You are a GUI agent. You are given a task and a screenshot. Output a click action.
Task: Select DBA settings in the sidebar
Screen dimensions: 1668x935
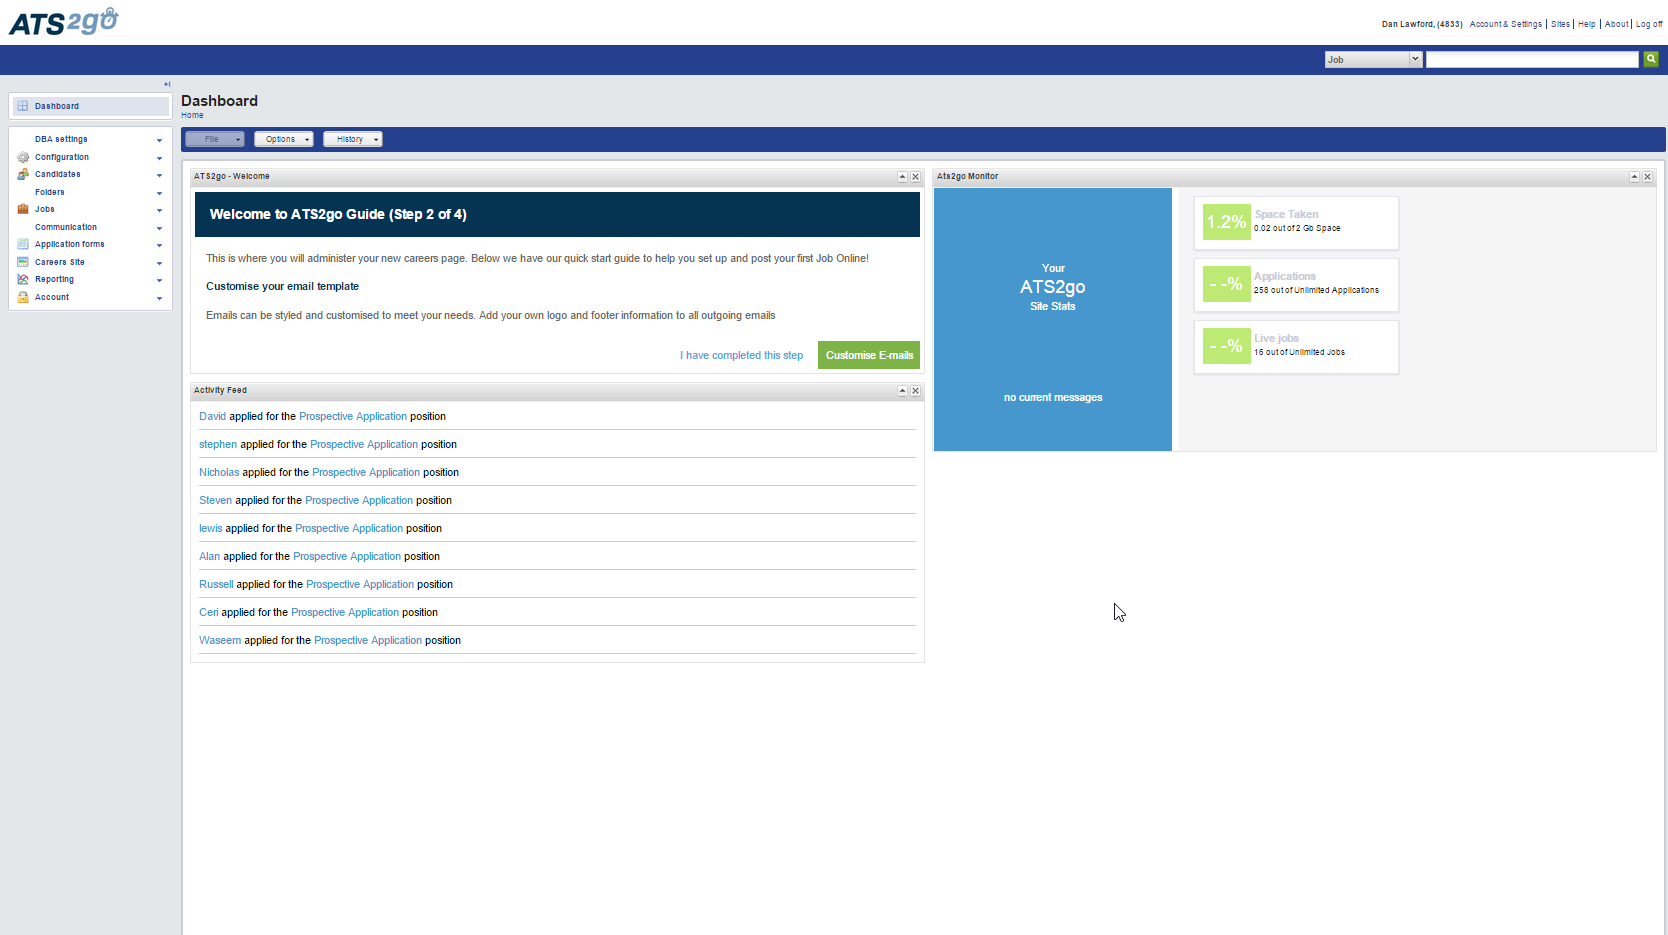tap(61, 139)
